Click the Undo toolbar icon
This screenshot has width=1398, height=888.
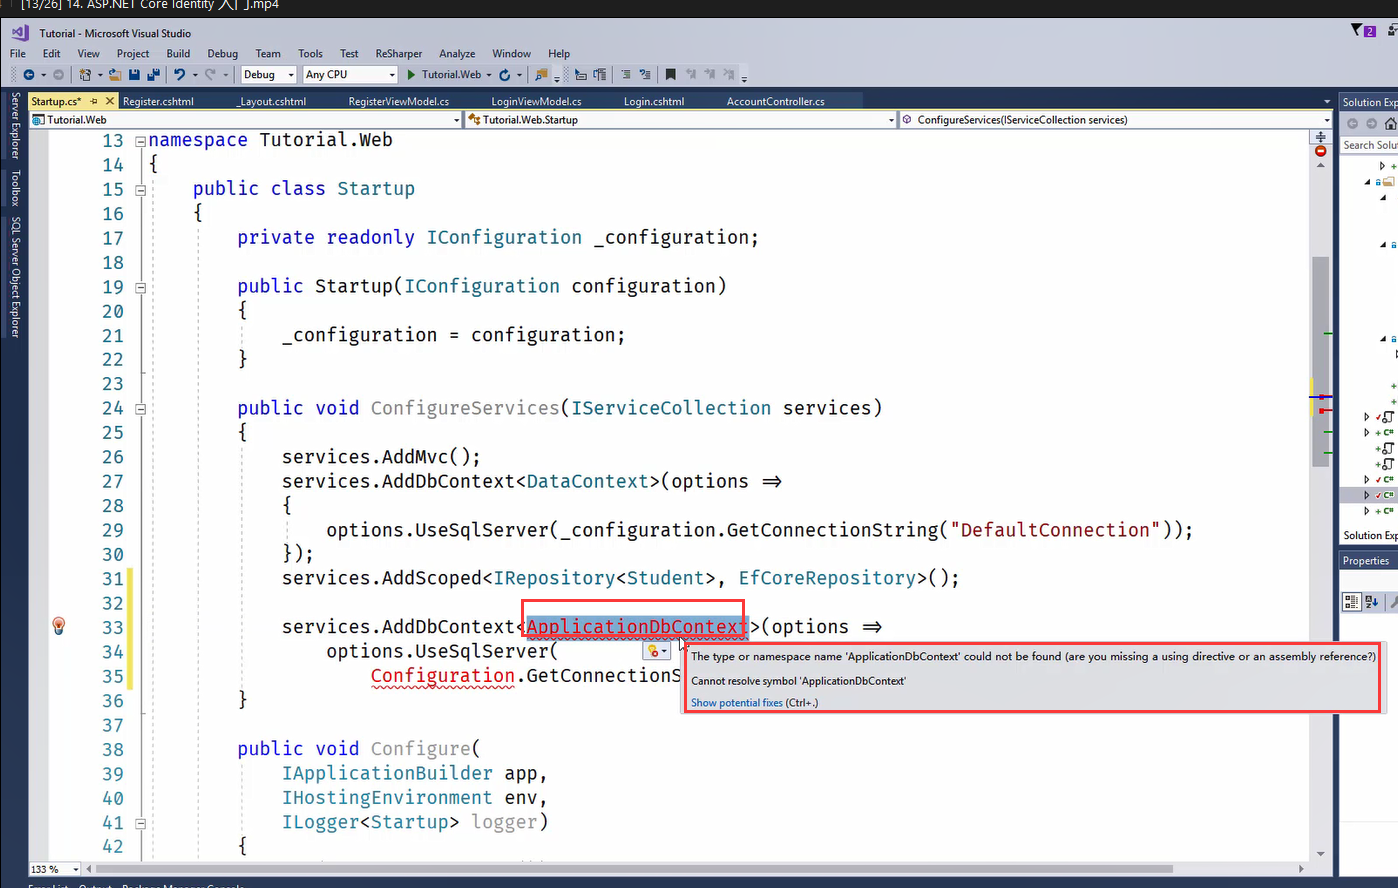pos(179,75)
